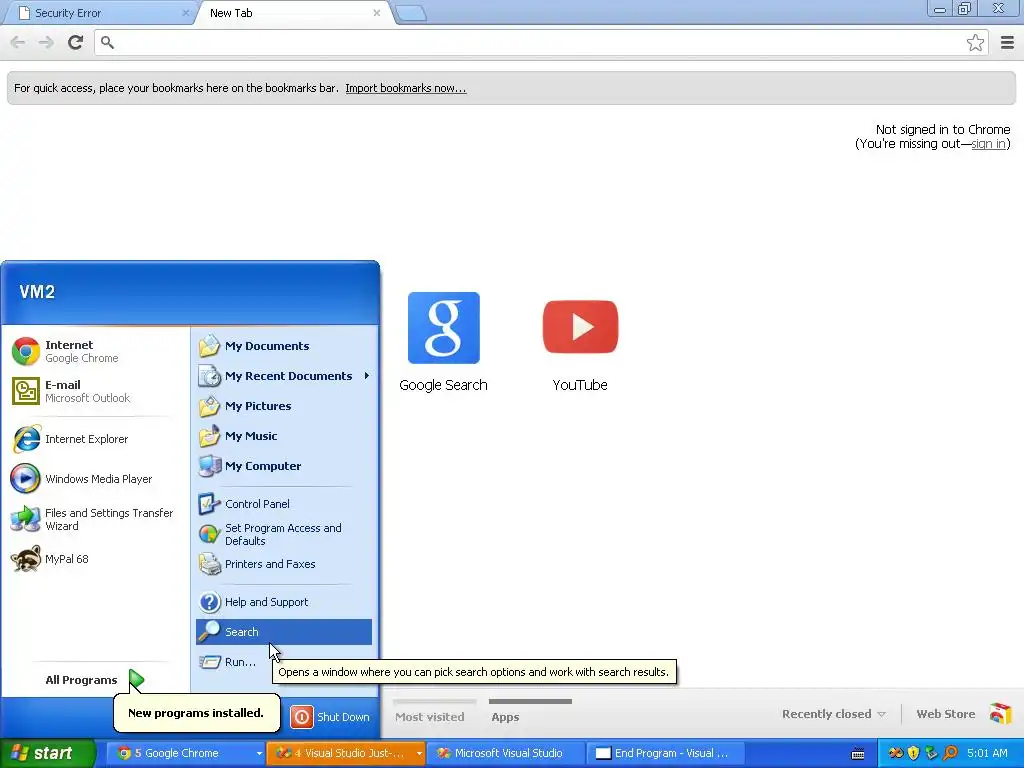Open Printers and Faxes

click(284, 564)
